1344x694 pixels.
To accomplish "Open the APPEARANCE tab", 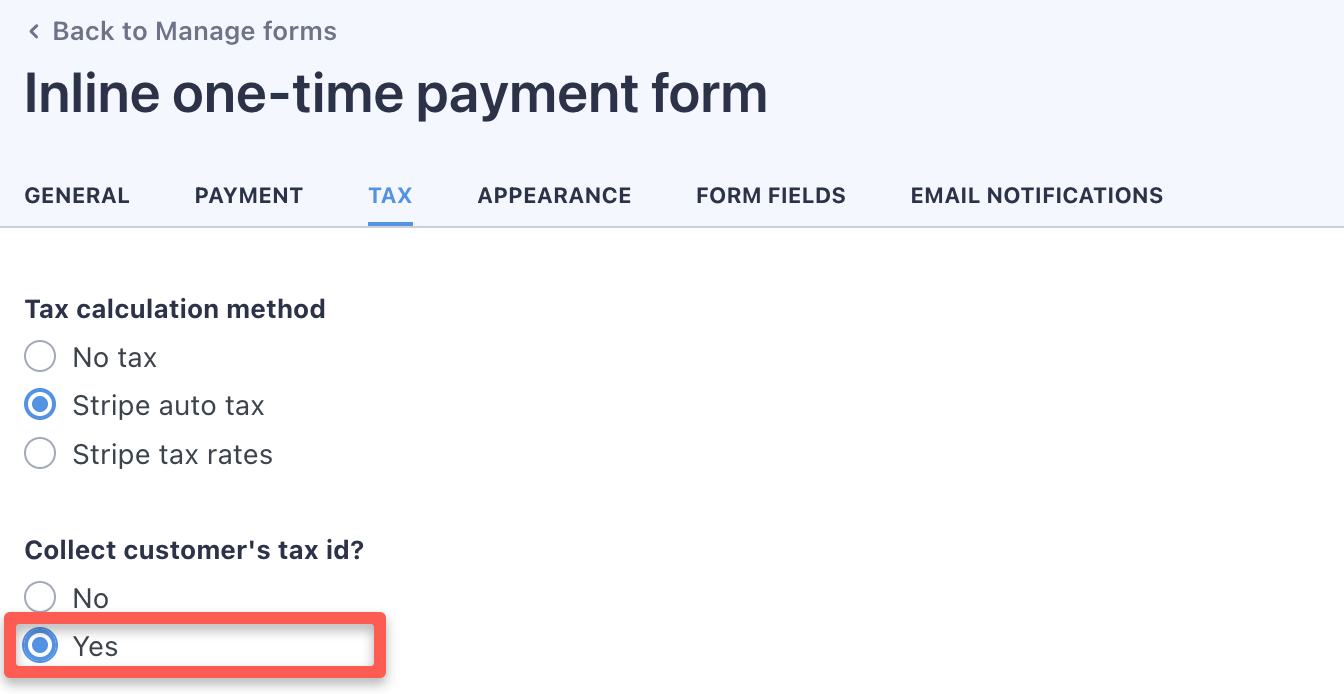I will (554, 196).
